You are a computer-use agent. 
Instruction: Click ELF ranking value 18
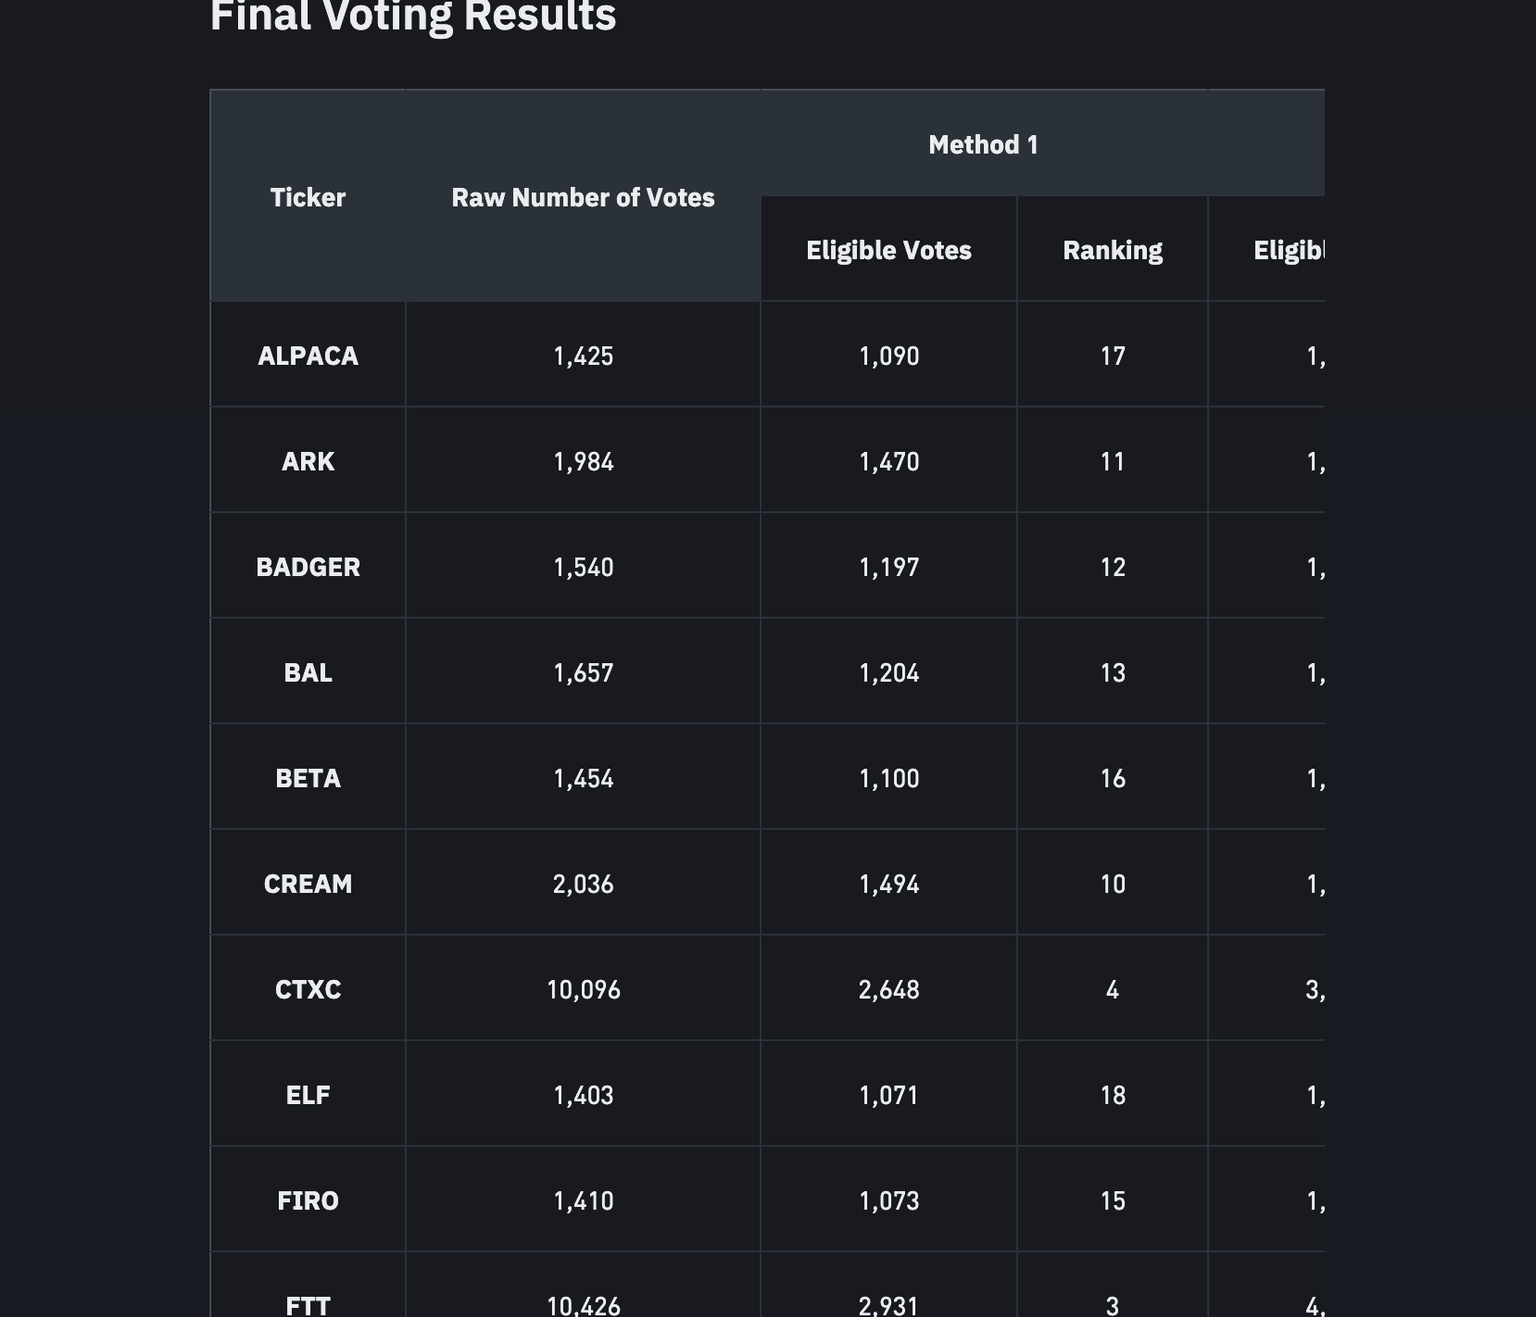[1112, 1095]
